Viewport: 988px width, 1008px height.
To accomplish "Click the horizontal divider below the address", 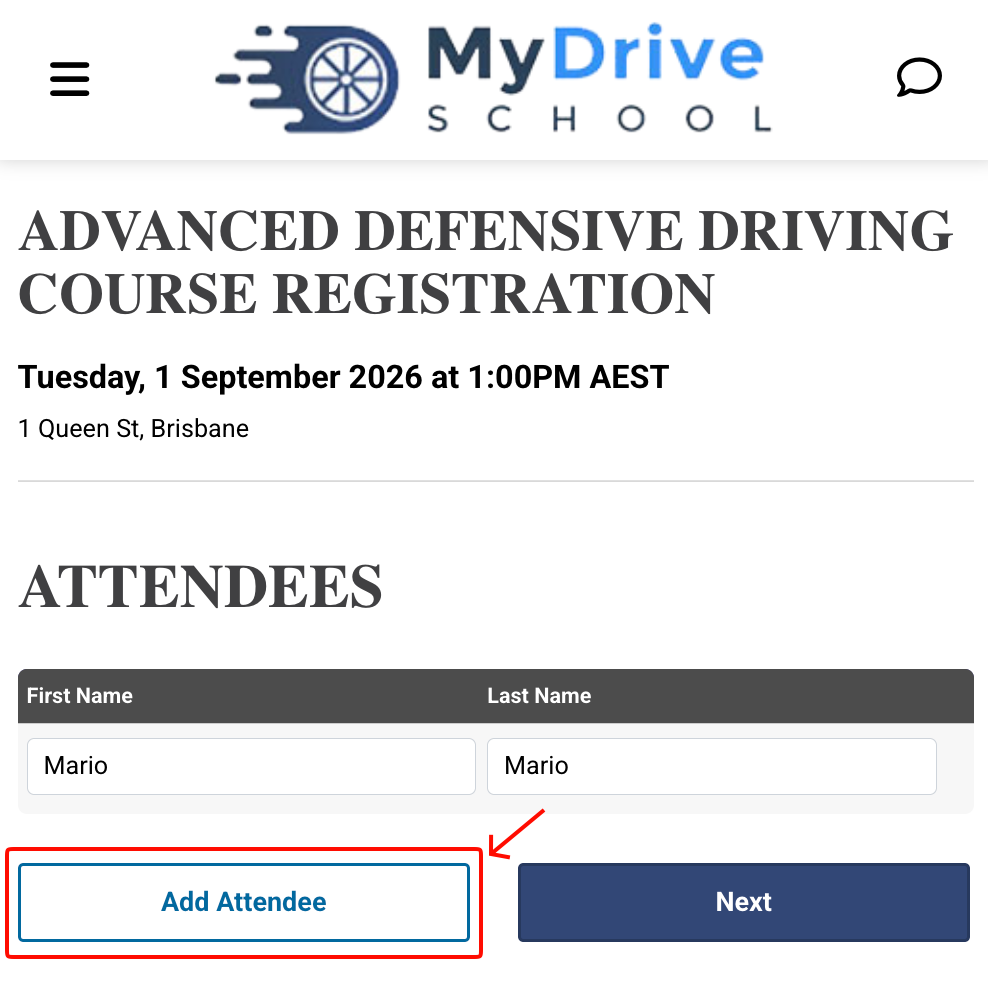I will 496,481.
